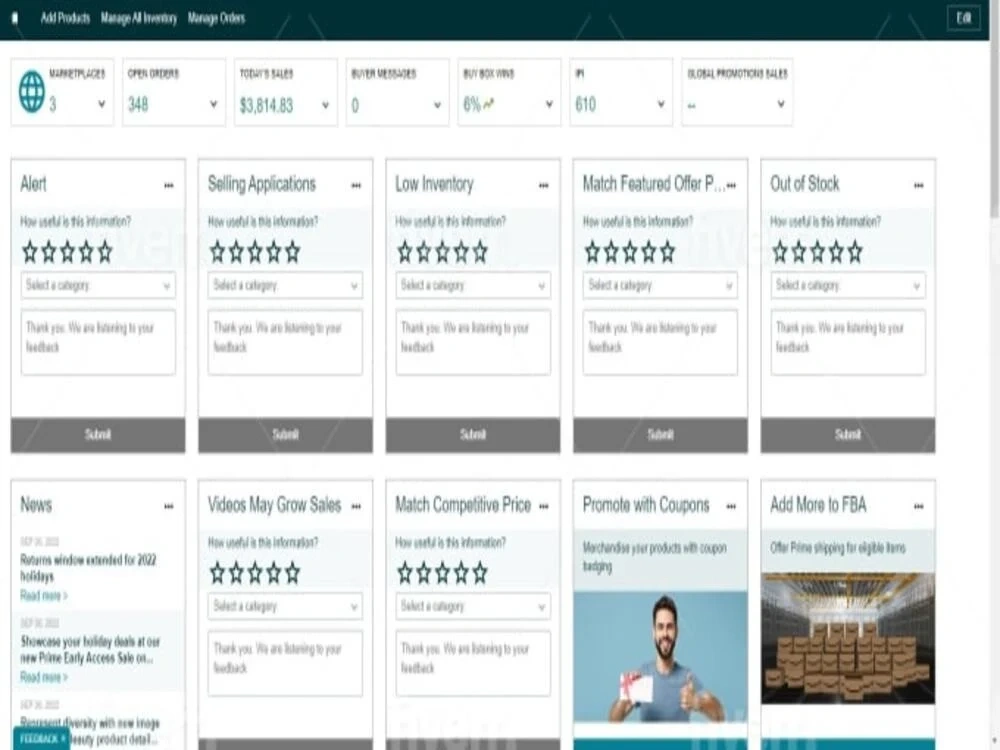Expand the Marketplaces dropdown
This screenshot has height=750, width=1000.
point(101,104)
